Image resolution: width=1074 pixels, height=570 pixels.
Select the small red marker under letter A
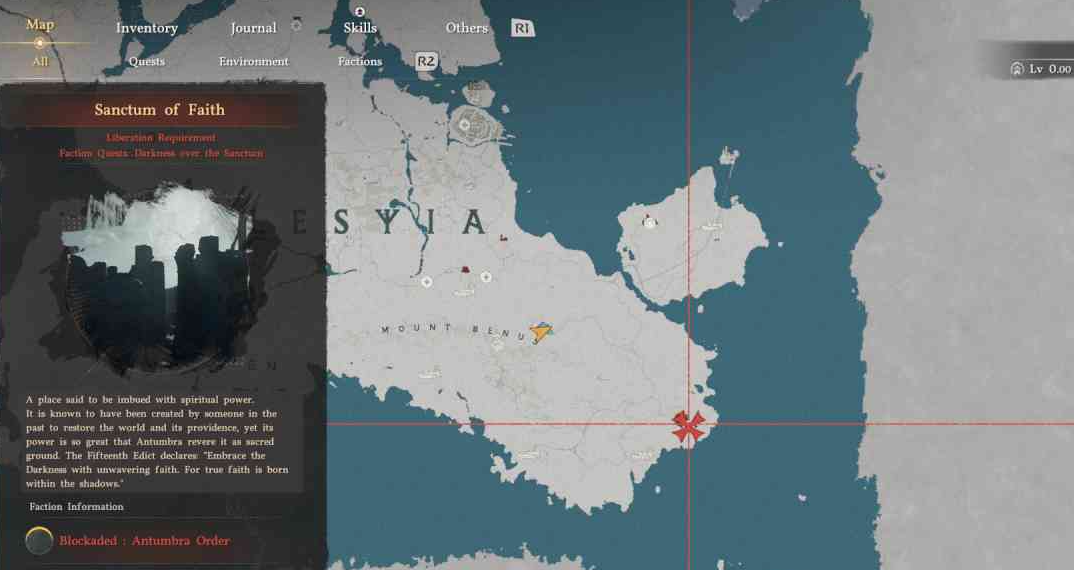[x=503, y=238]
